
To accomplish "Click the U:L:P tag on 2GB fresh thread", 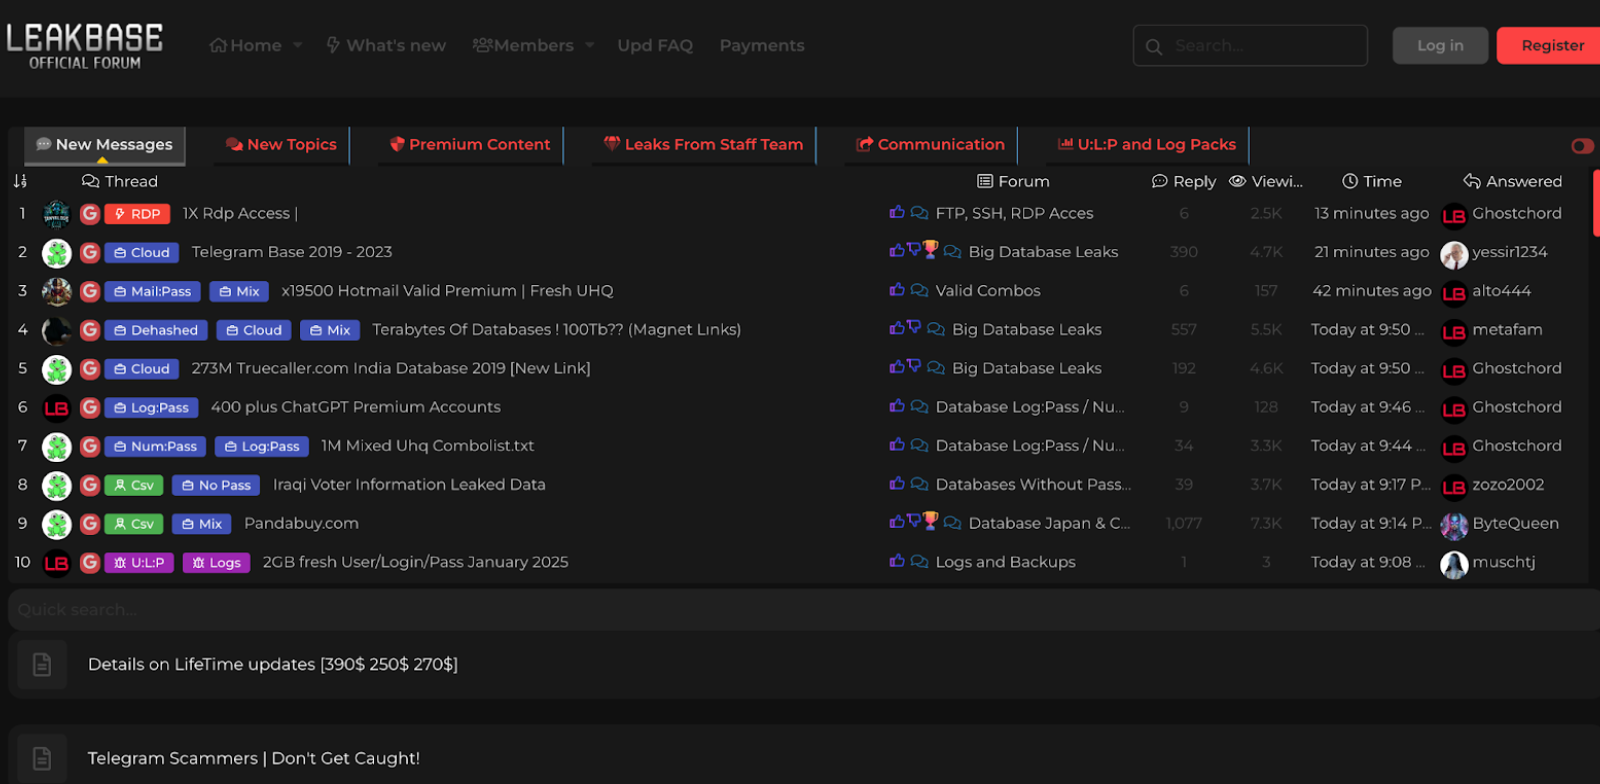I will pyautogui.click(x=139, y=563).
